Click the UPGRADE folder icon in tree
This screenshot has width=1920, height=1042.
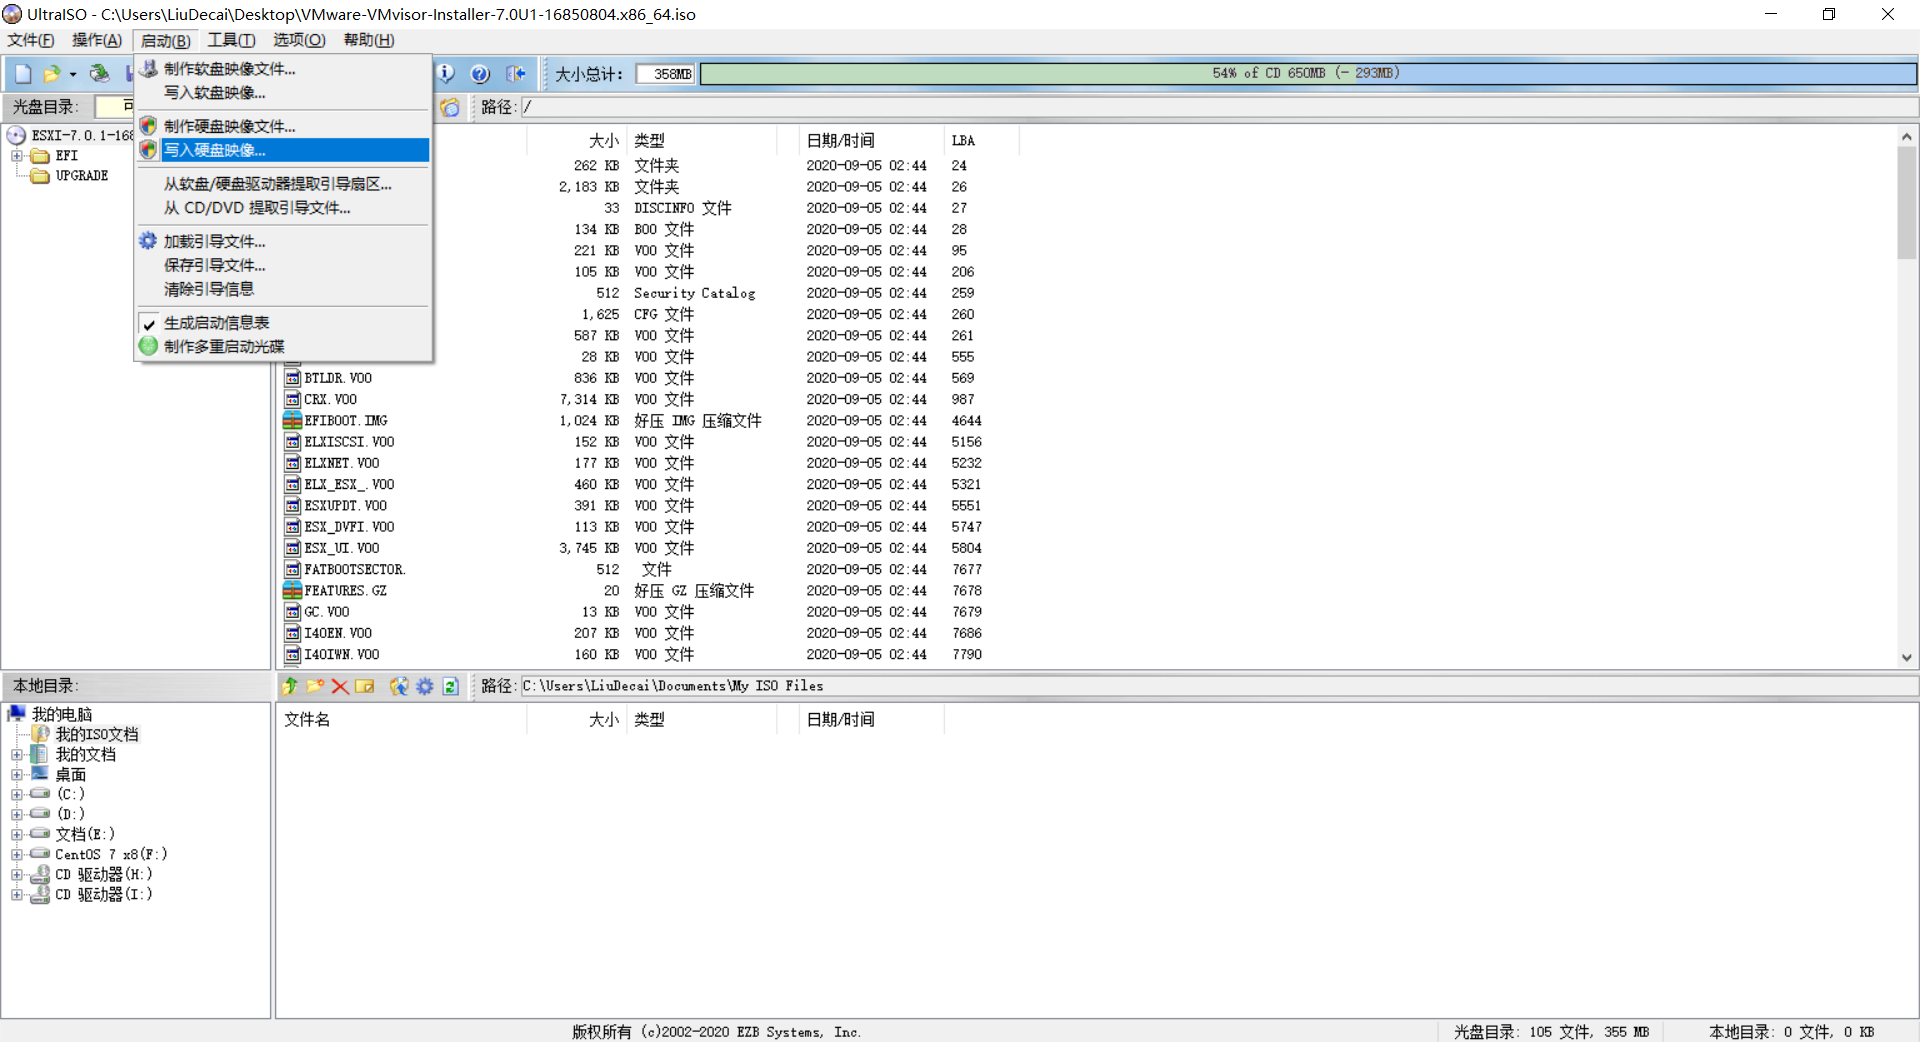pyautogui.click(x=40, y=176)
